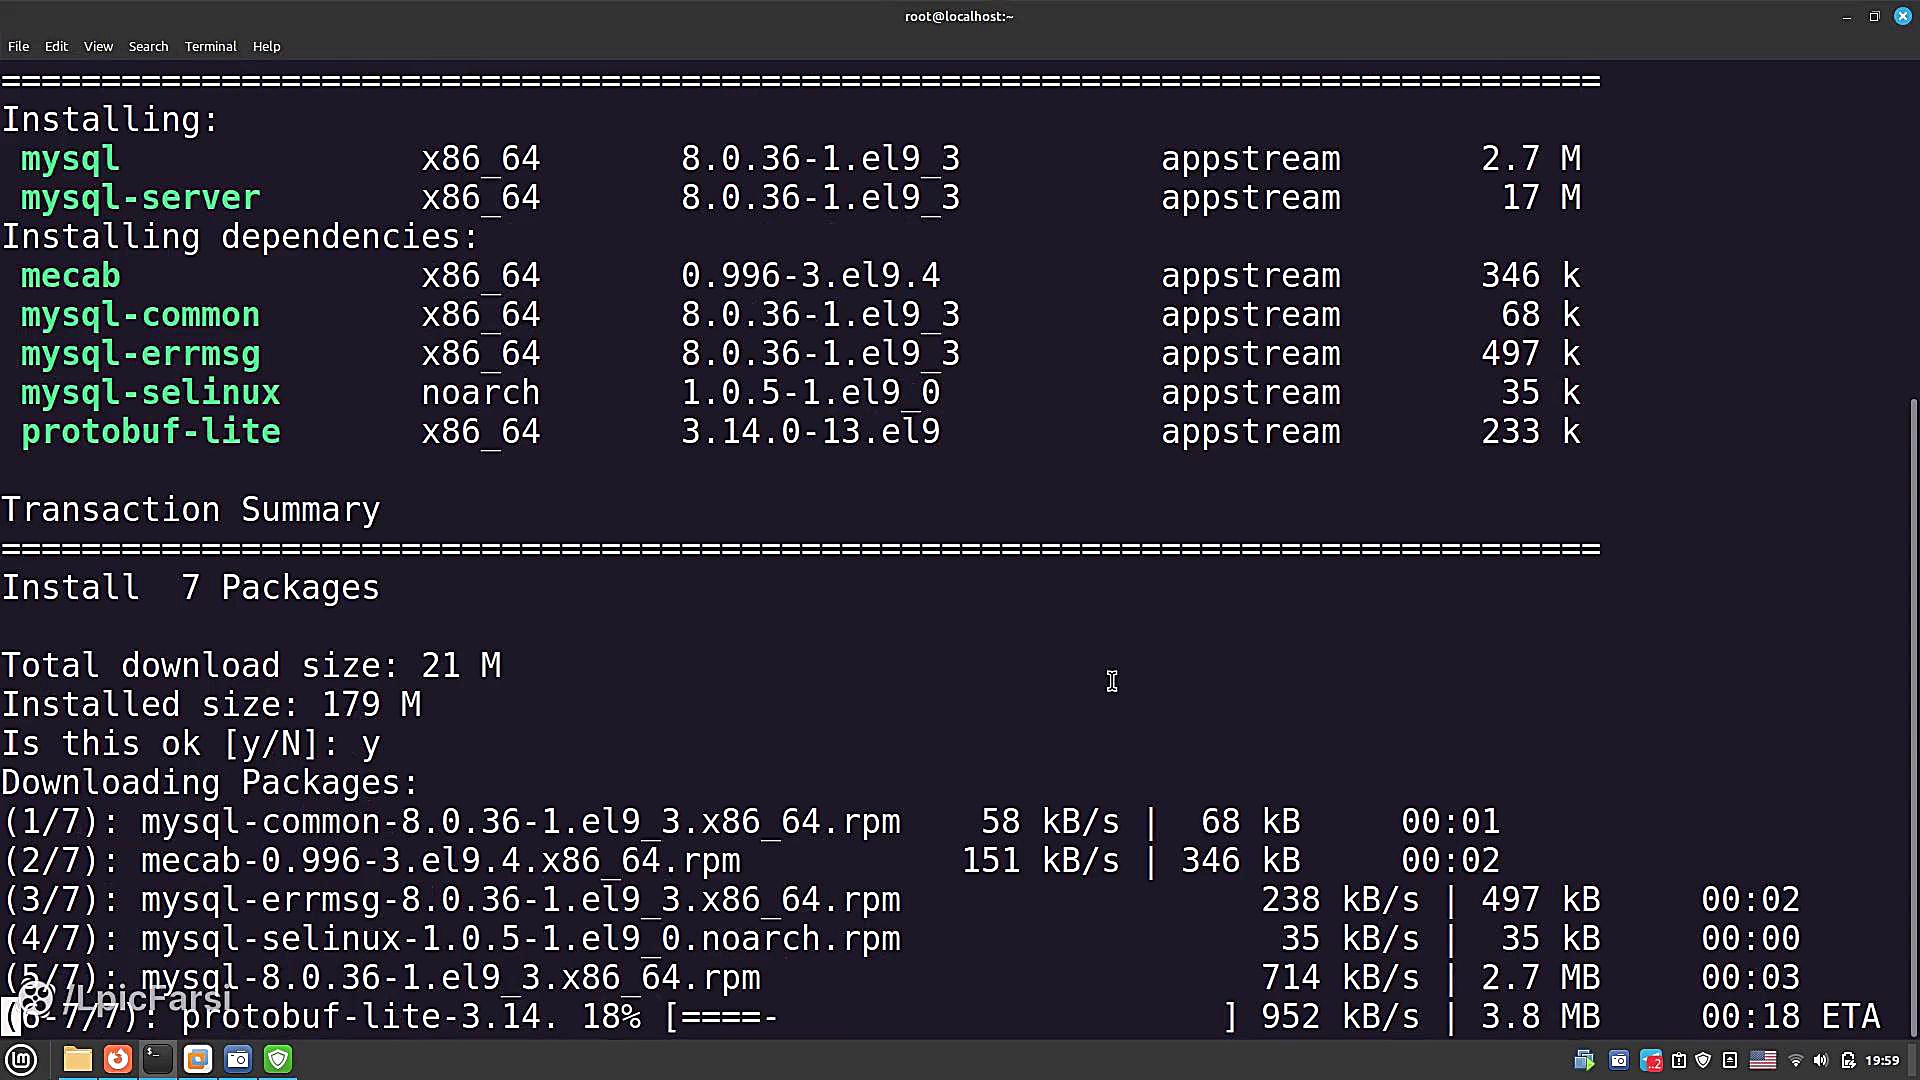Image resolution: width=1920 pixels, height=1080 pixels.
Task: Click the 'Is this ok [y/N]: y' prompt
Action: [x=190, y=744]
